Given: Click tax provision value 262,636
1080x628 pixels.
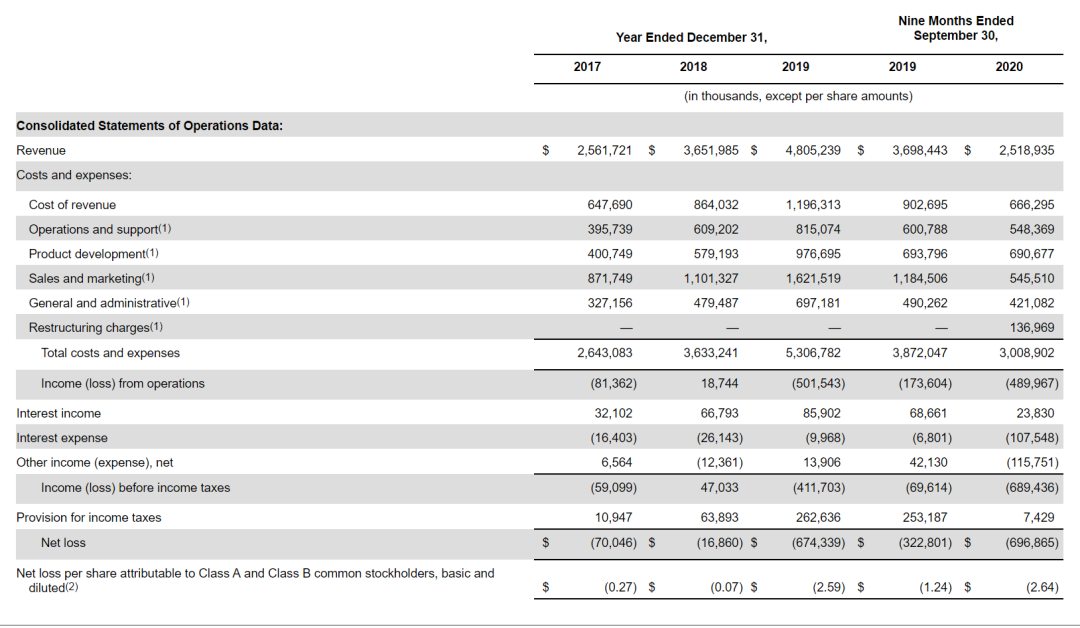Looking at the screenshot, I should (818, 517).
